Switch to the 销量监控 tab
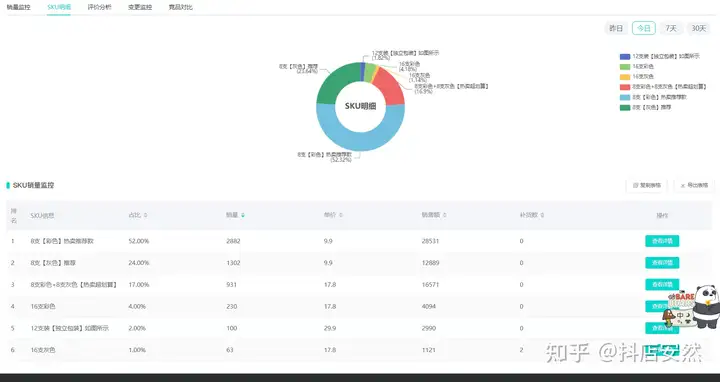720x382 pixels. pyautogui.click(x=18, y=7)
